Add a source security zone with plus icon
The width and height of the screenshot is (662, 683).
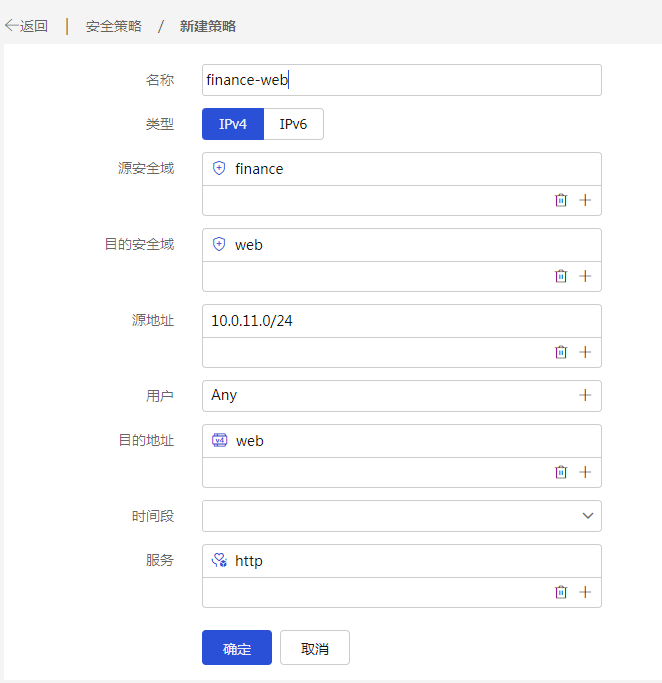click(585, 200)
